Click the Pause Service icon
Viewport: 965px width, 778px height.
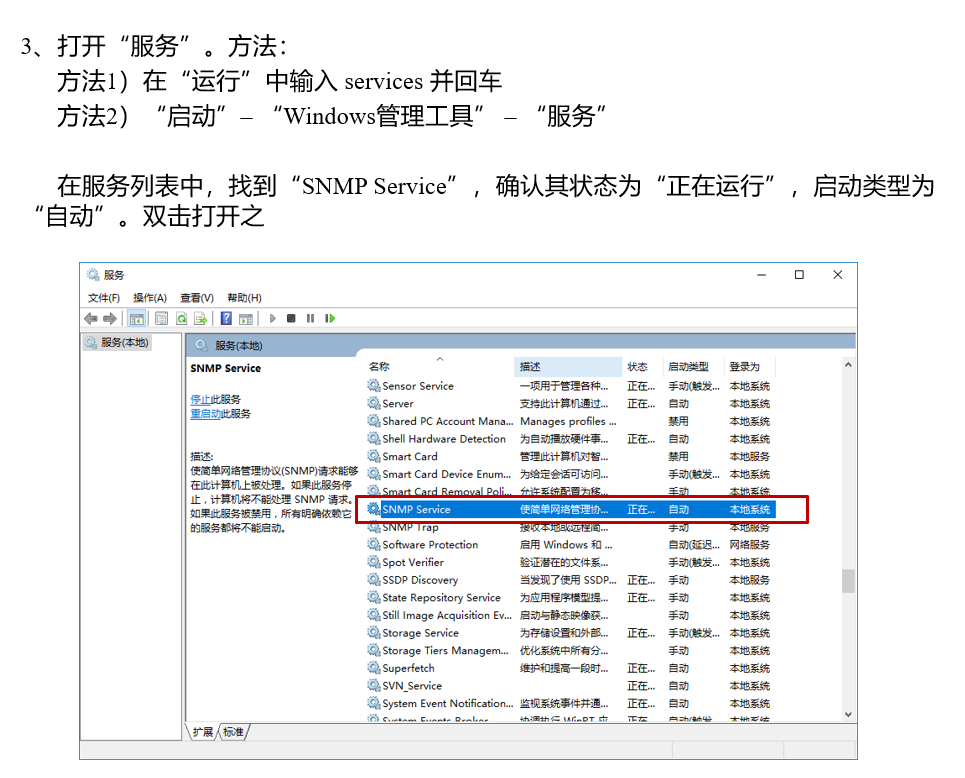pos(310,318)
